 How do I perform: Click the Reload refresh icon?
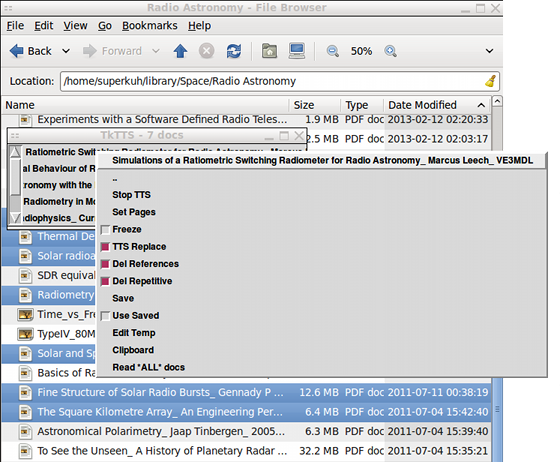point(234,51)
